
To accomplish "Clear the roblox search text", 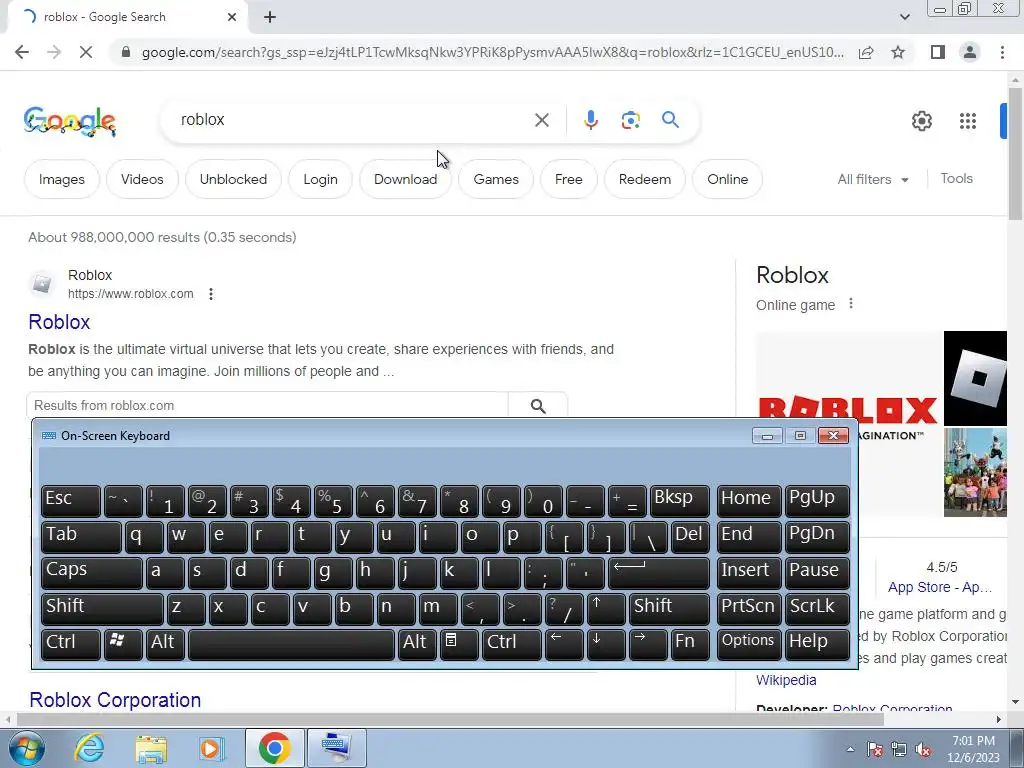I will [541, 120].
